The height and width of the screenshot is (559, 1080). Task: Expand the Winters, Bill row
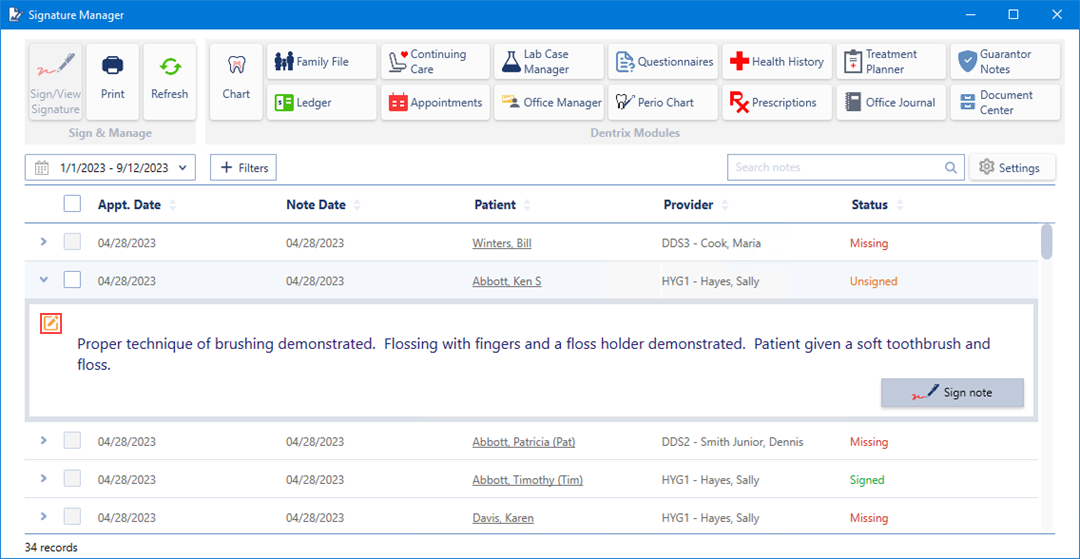click(43, 242)
